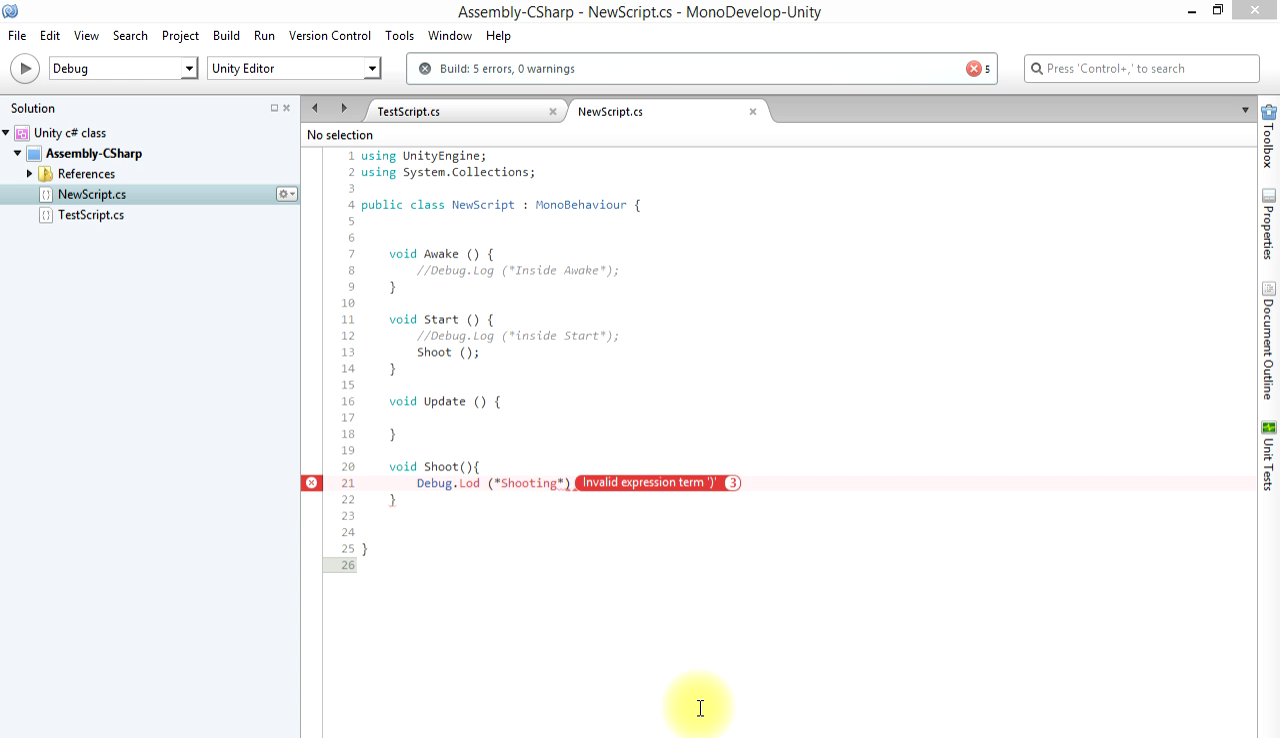Viewport: 1280px width, 738px height.
Task: Open the Version Control menu
Action: pyautogui.click(x=330, y=35)
